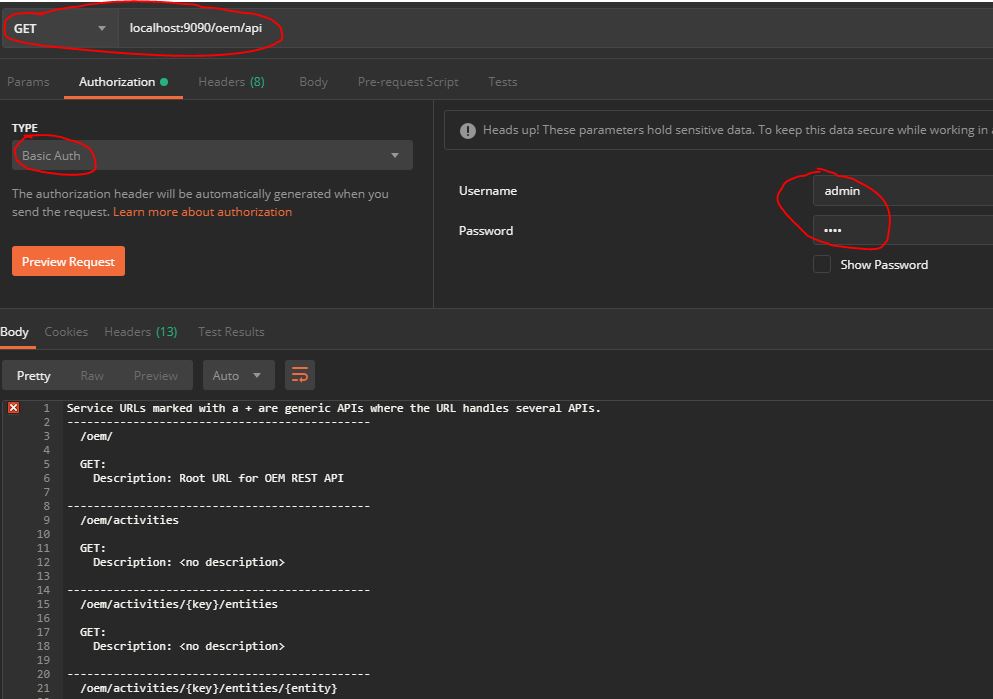Open the Test Results tab
Viewport: 993px width, 699px height.
coord(229,331)
